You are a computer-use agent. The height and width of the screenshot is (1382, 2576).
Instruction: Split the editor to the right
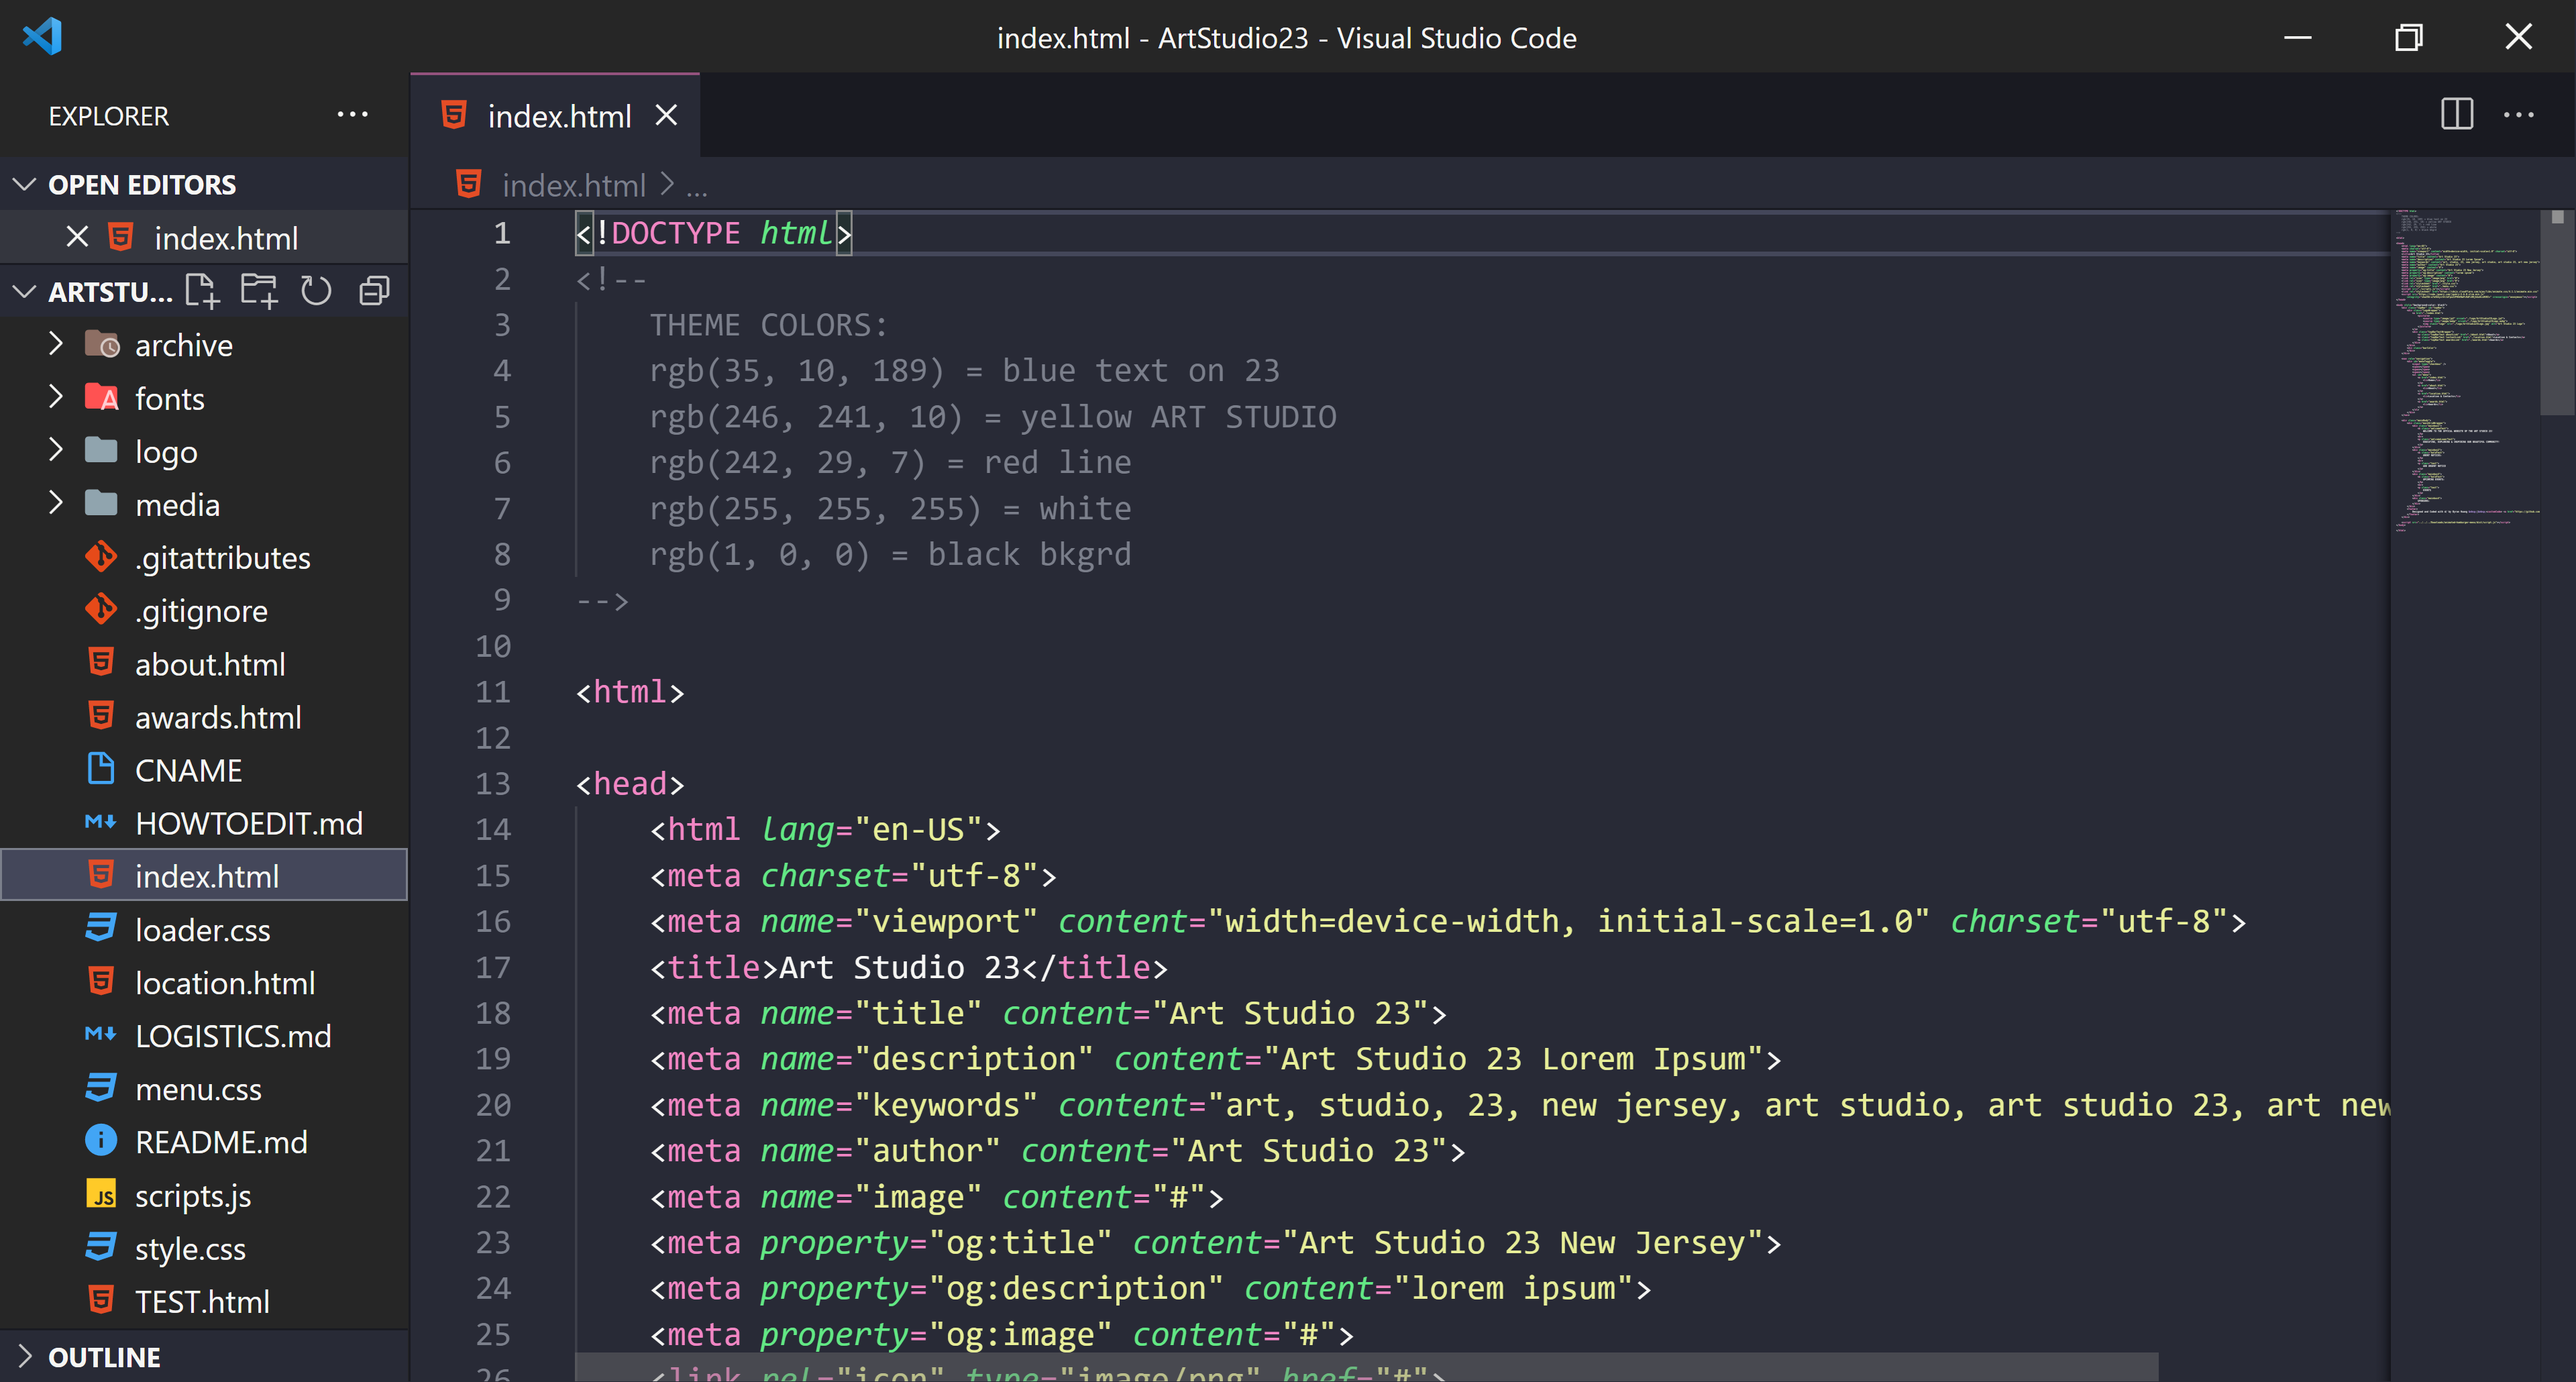point(2457,115)
